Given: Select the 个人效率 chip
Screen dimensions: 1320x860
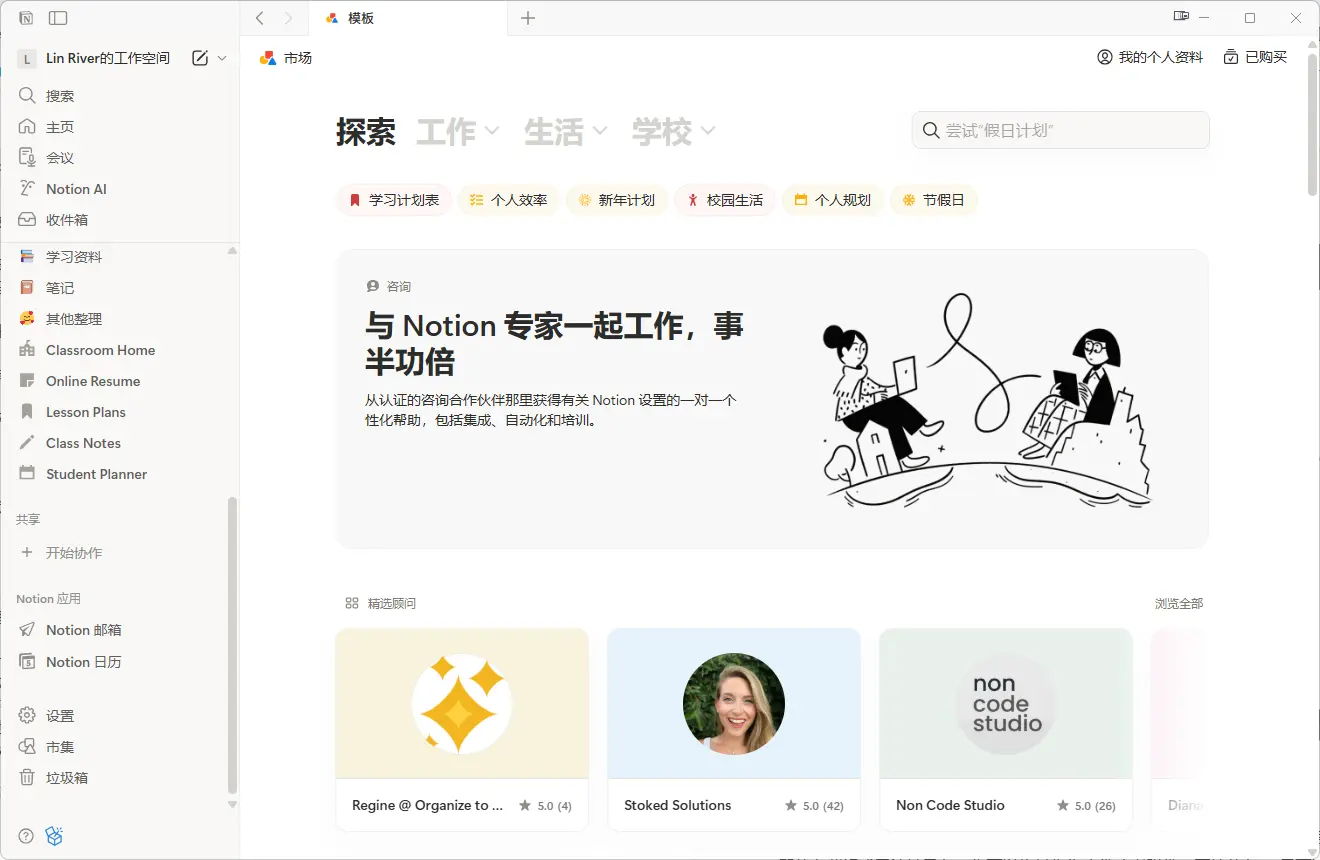Looking at the screenshot, I should [x=509, y=200].
